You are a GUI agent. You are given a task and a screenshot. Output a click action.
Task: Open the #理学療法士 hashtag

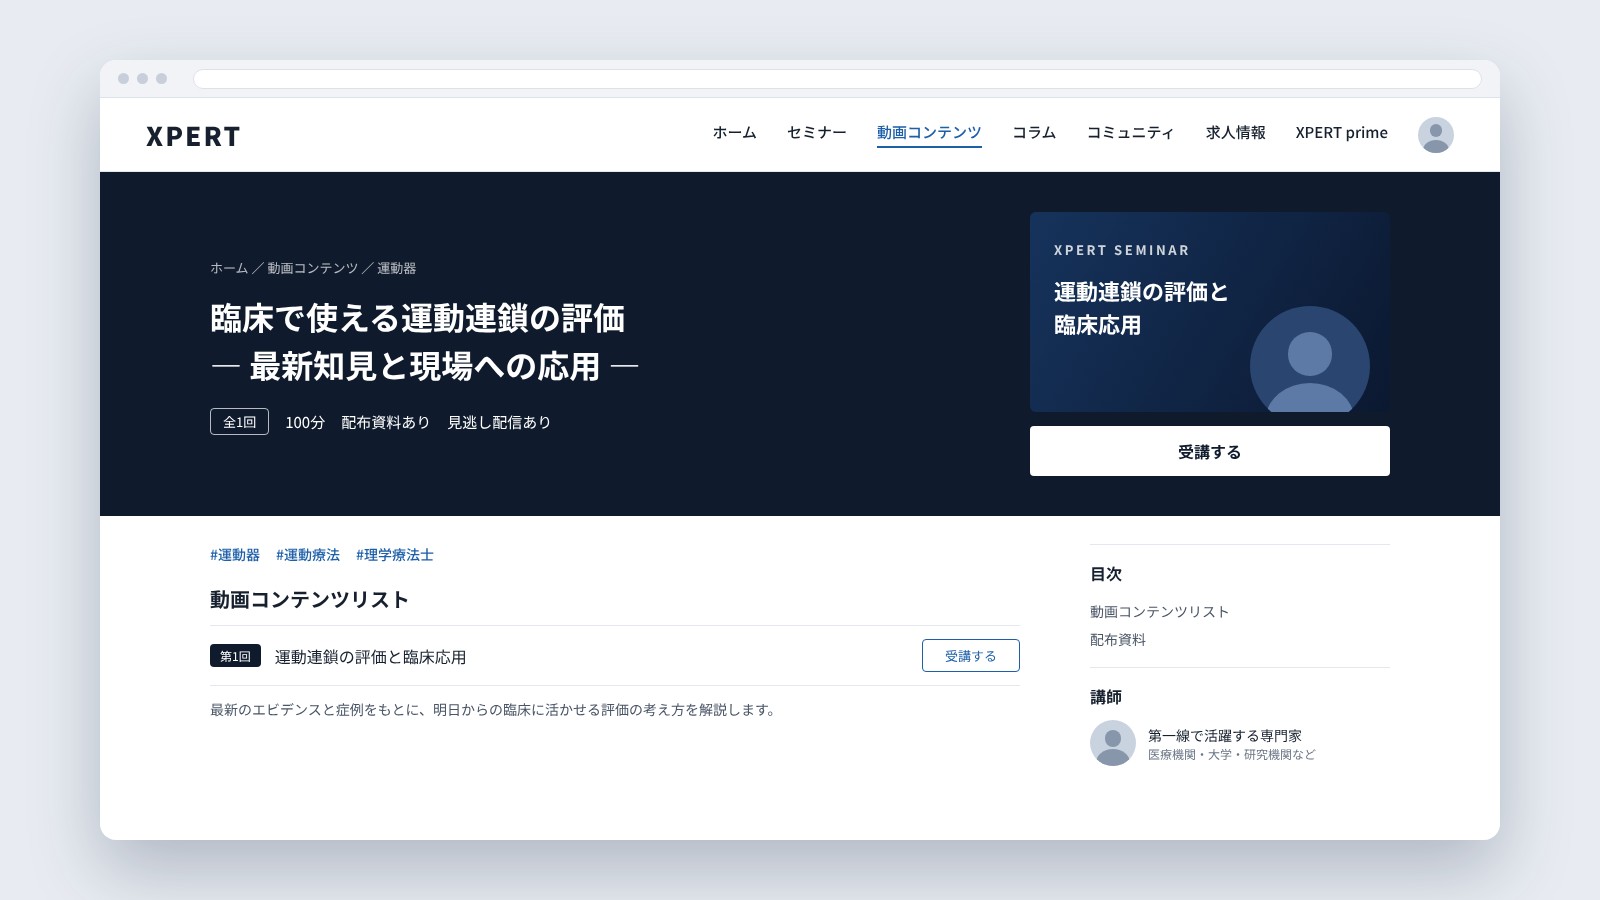pos(395,555)
